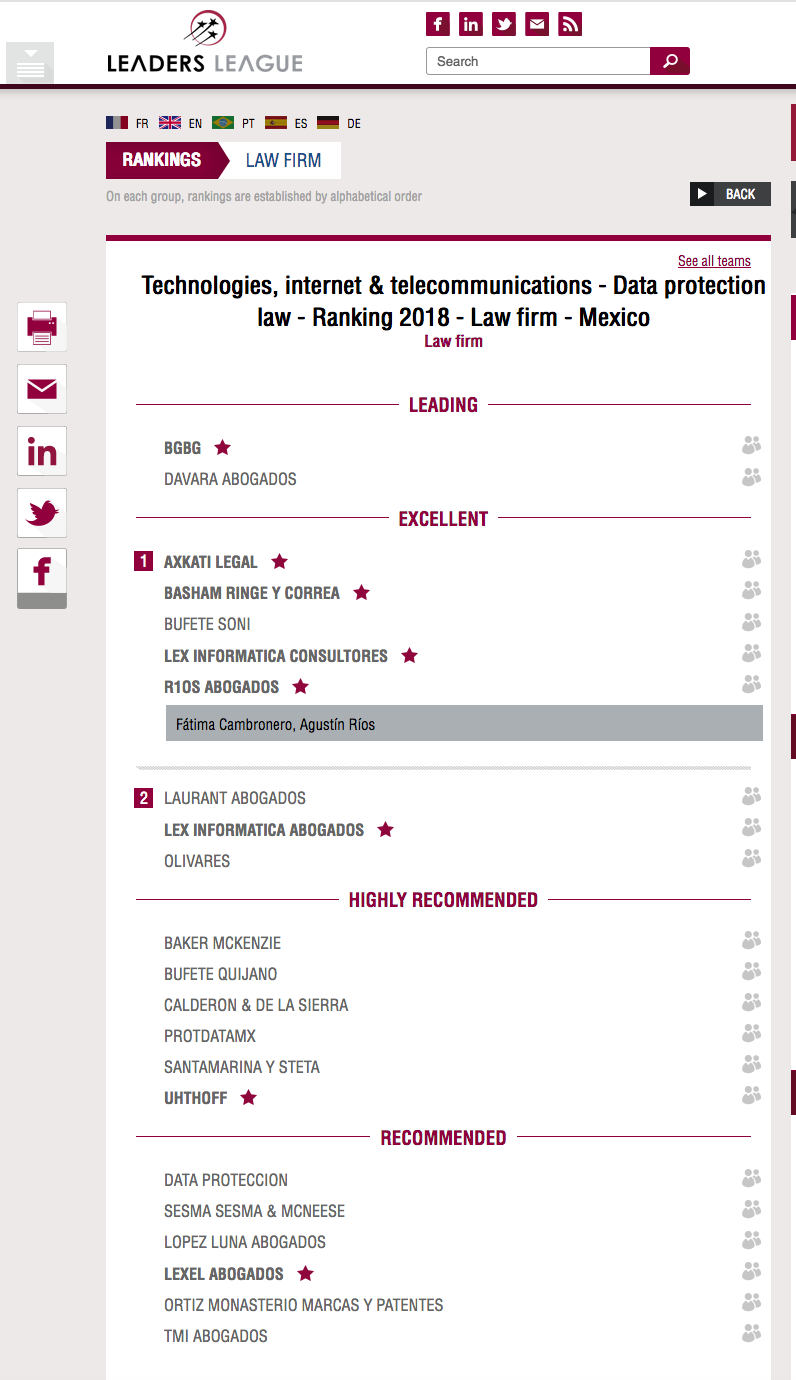This screenshot has width=796, height=1380.
Task: Show team icon for Laurant Abogados
Action: (x=751, y=796)
